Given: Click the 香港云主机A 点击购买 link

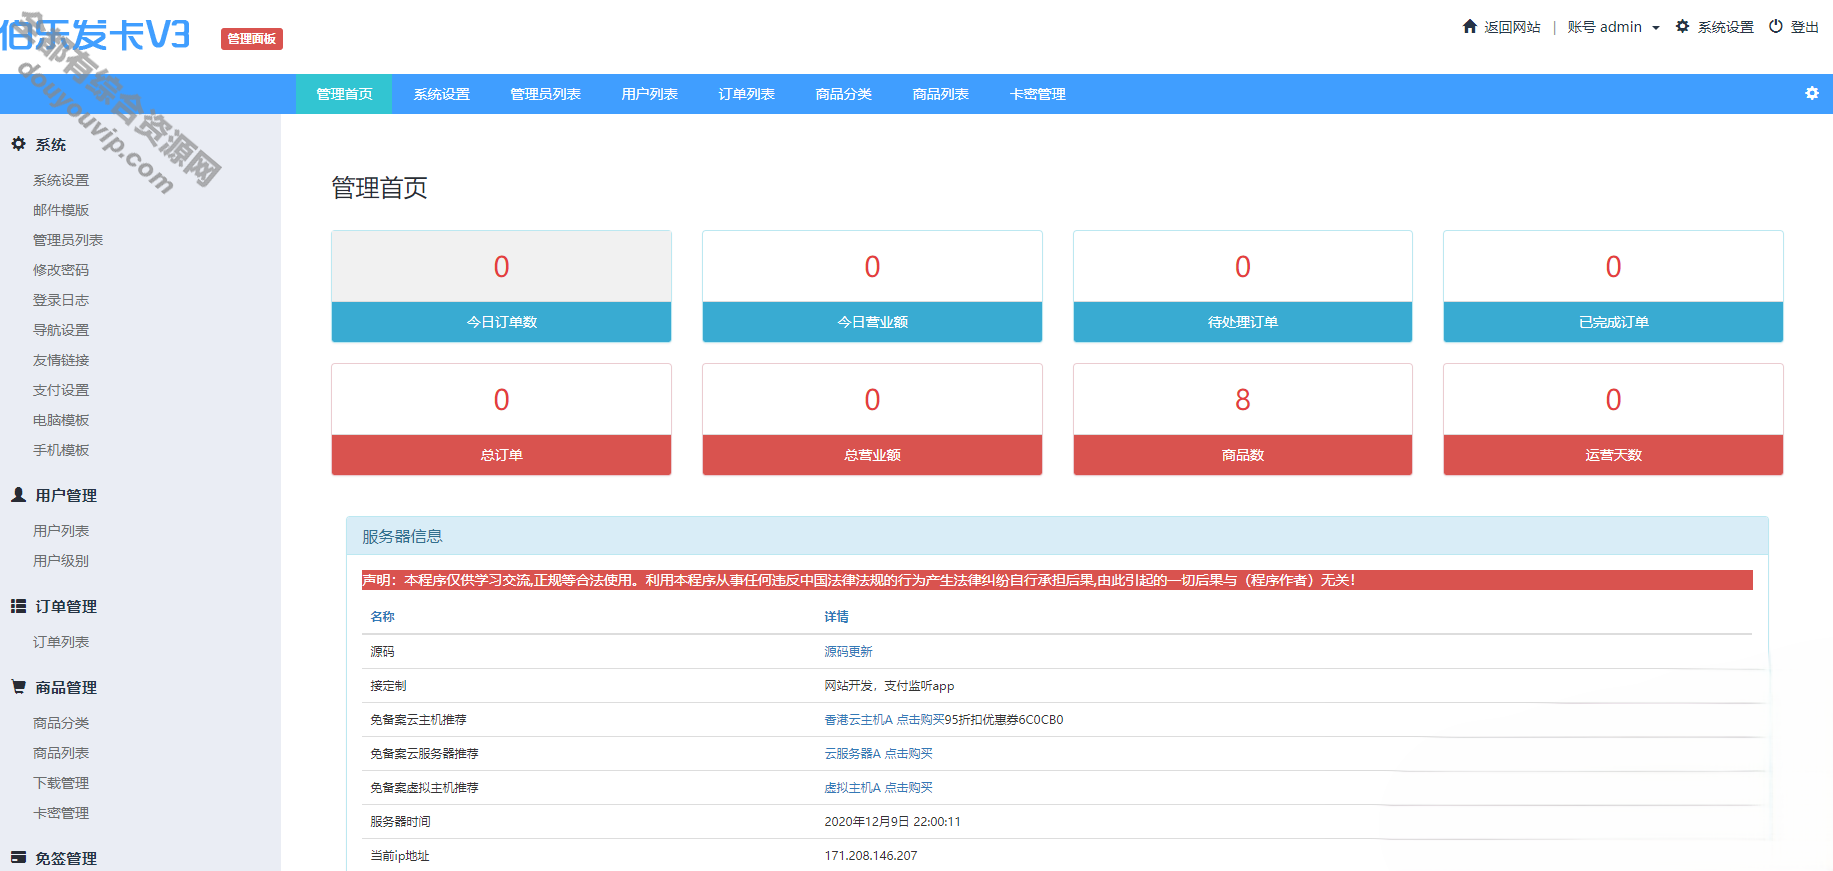Looking at the screenshot, I should point(884,720).
